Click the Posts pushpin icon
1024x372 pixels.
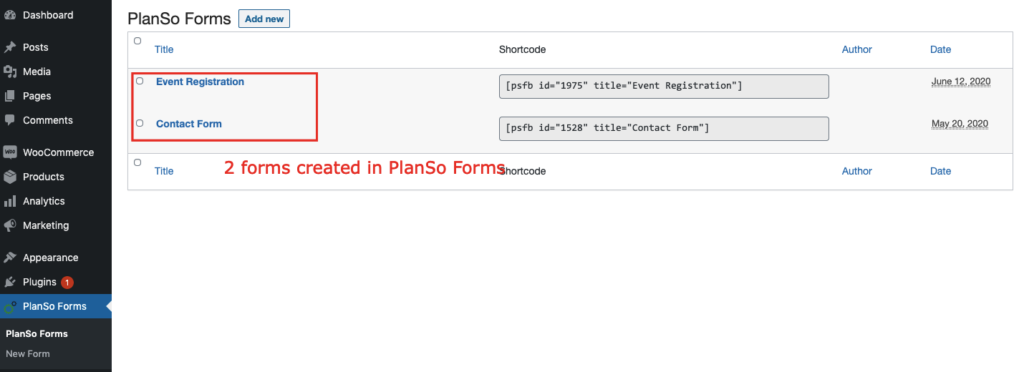(10, 48)
